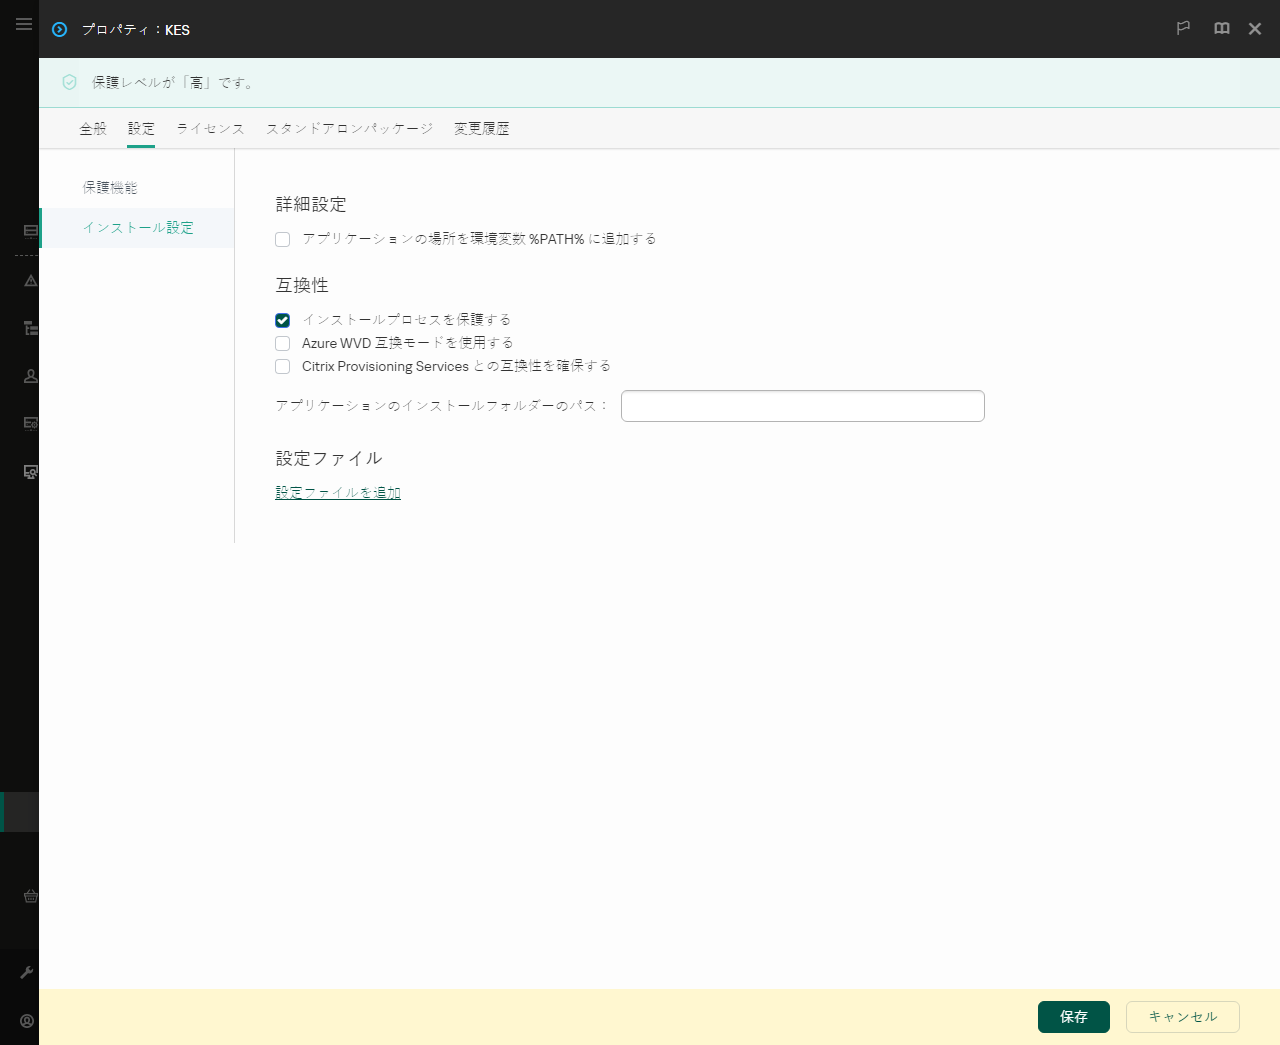Screen dimensions: 1280x1045
Task: Click the 設定ファイルを追加 link
Action: pyautogui.click(x=337, y=492)
